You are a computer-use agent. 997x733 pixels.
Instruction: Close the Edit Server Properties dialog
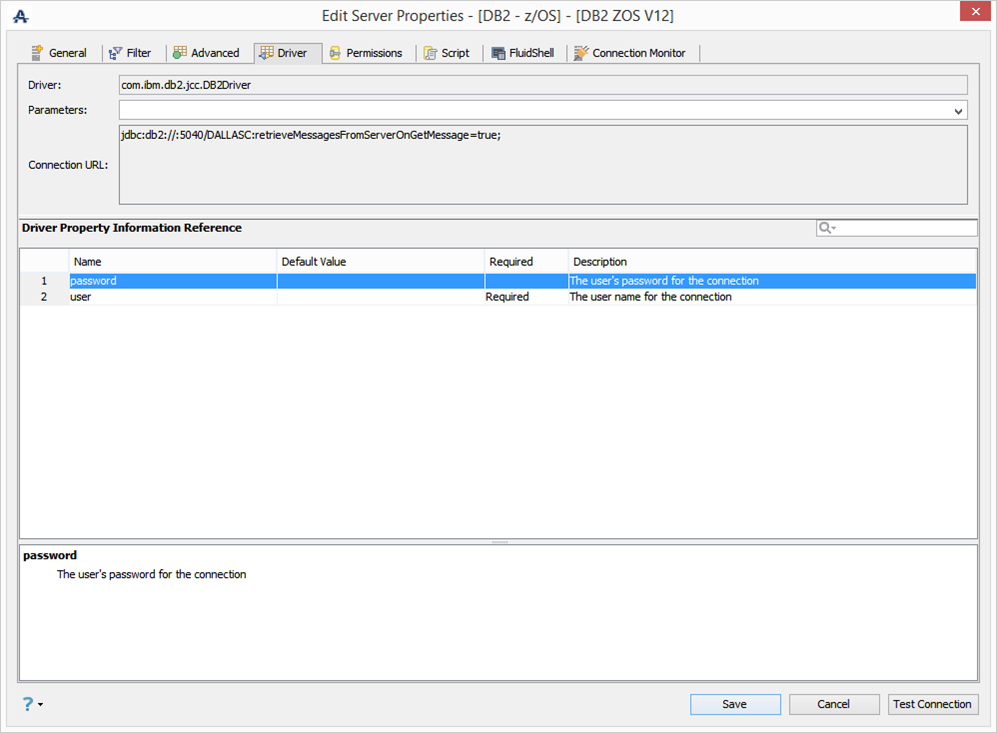[x=975, y=11]
